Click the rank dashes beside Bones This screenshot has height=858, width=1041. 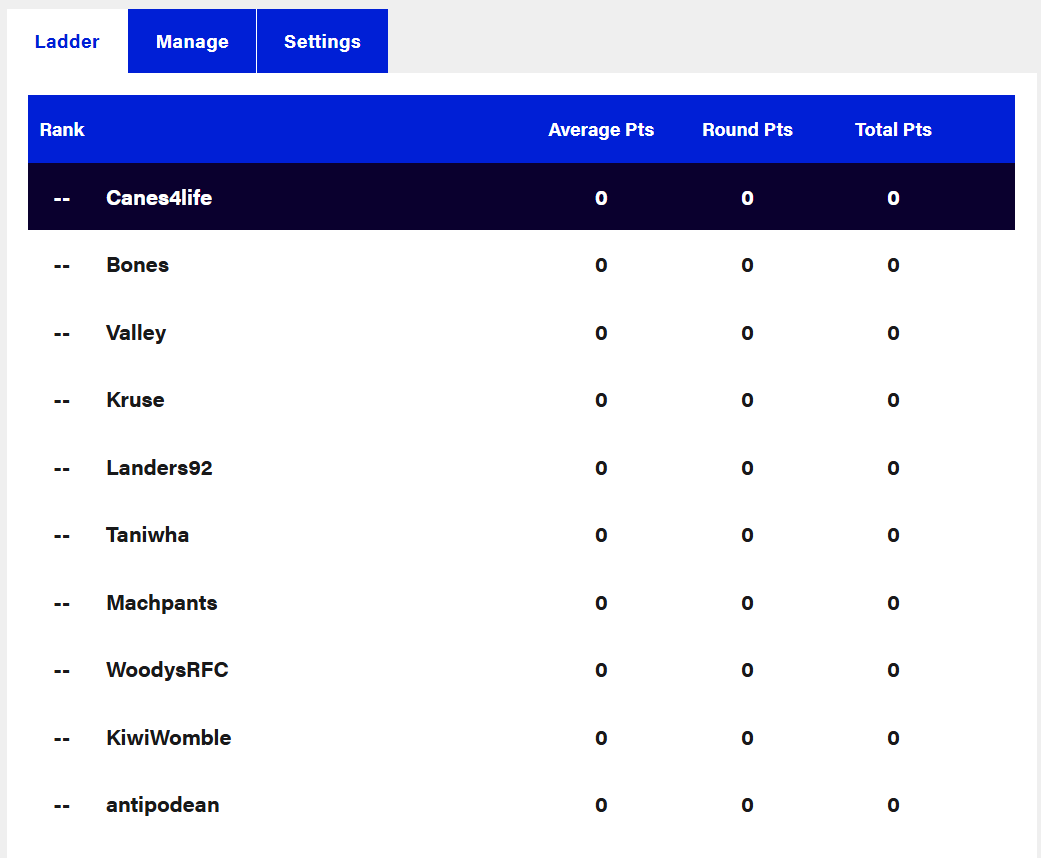[62, 265]
